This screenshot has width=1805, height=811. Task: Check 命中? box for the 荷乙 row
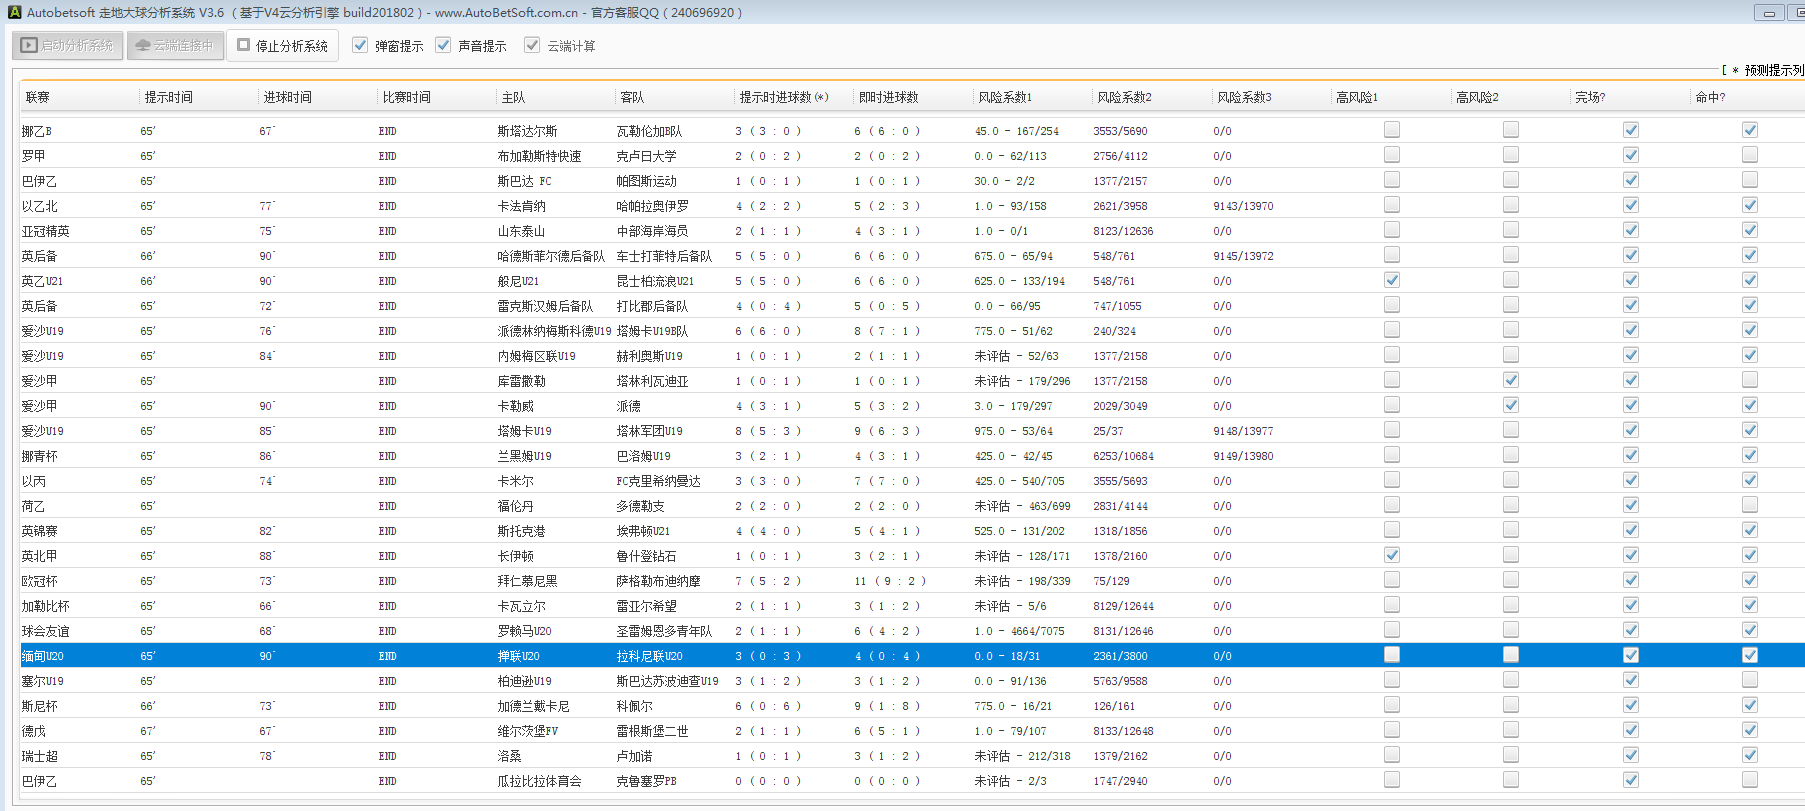[1749, 505]
